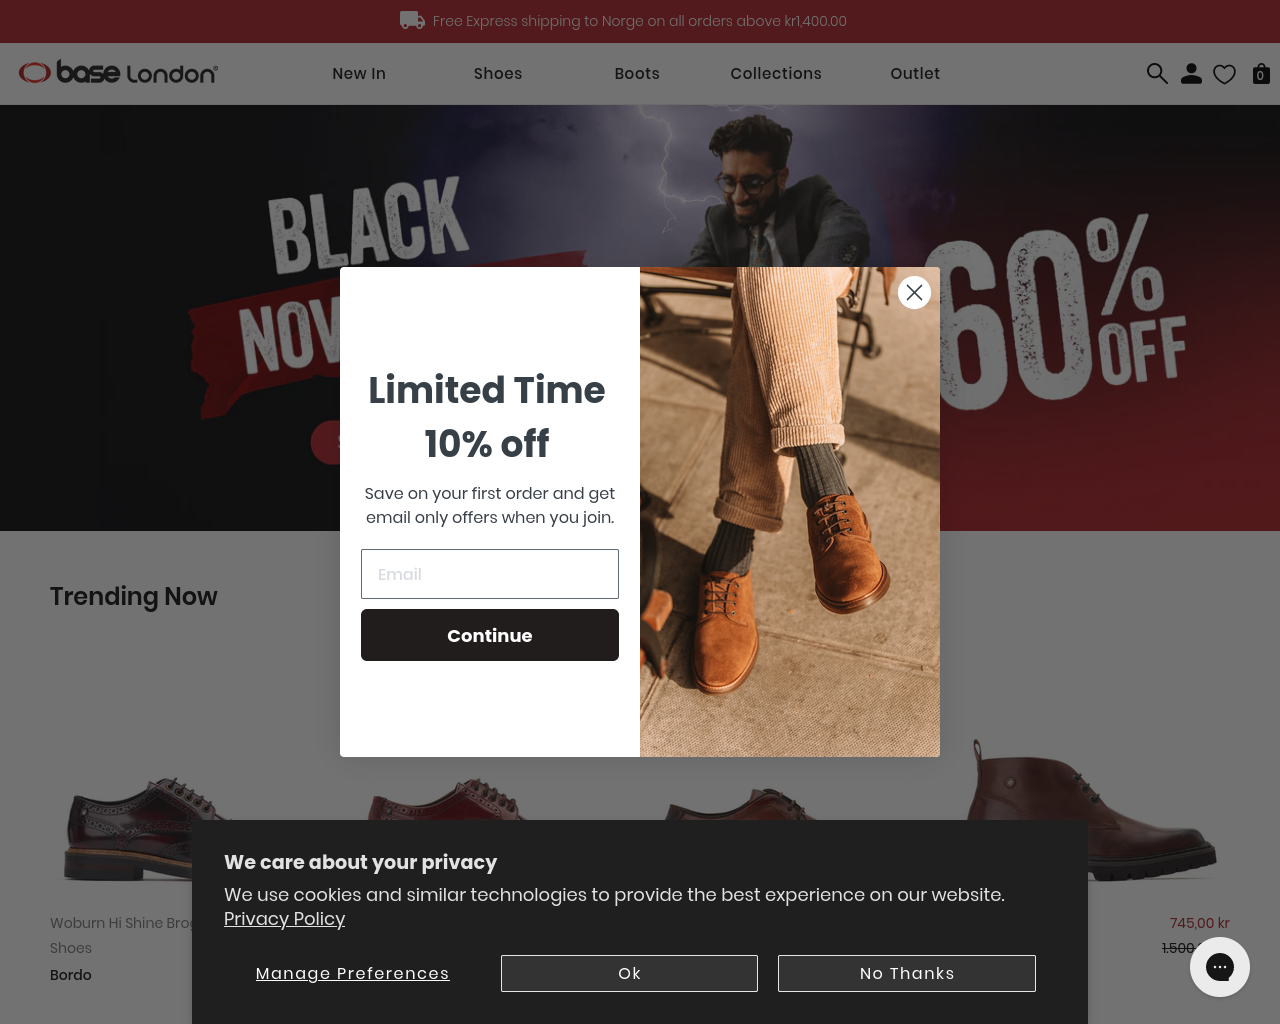Open the New In menu
Screen dimensions: 1280x1024
359,74
